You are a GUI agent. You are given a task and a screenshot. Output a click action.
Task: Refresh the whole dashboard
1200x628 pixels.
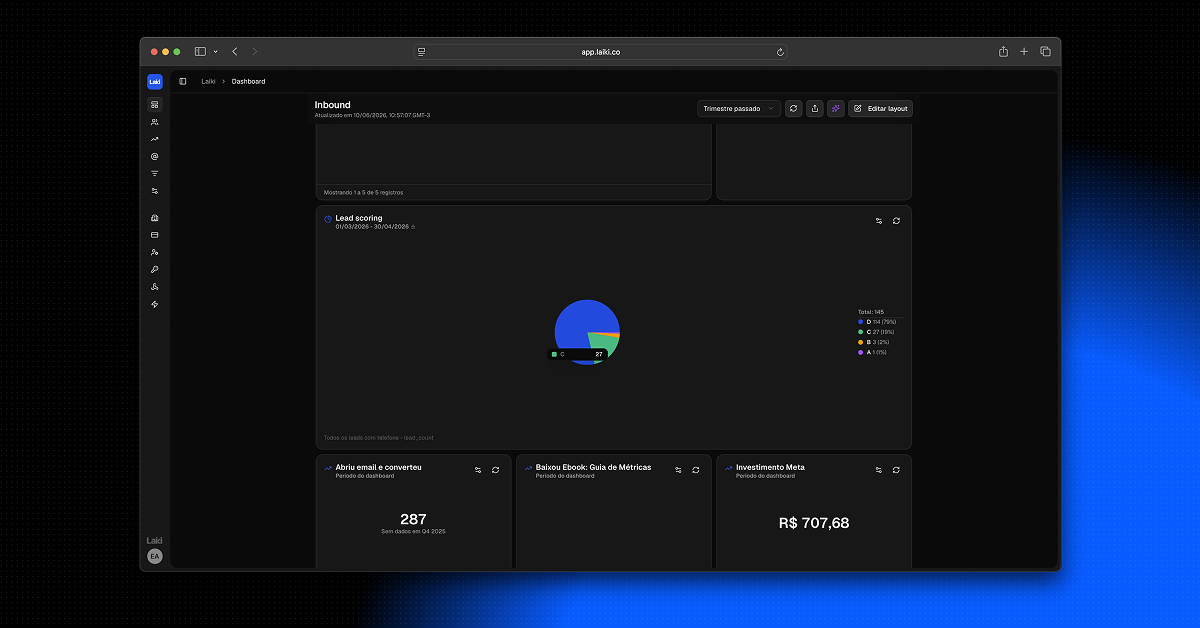click(x=793, y=108)
